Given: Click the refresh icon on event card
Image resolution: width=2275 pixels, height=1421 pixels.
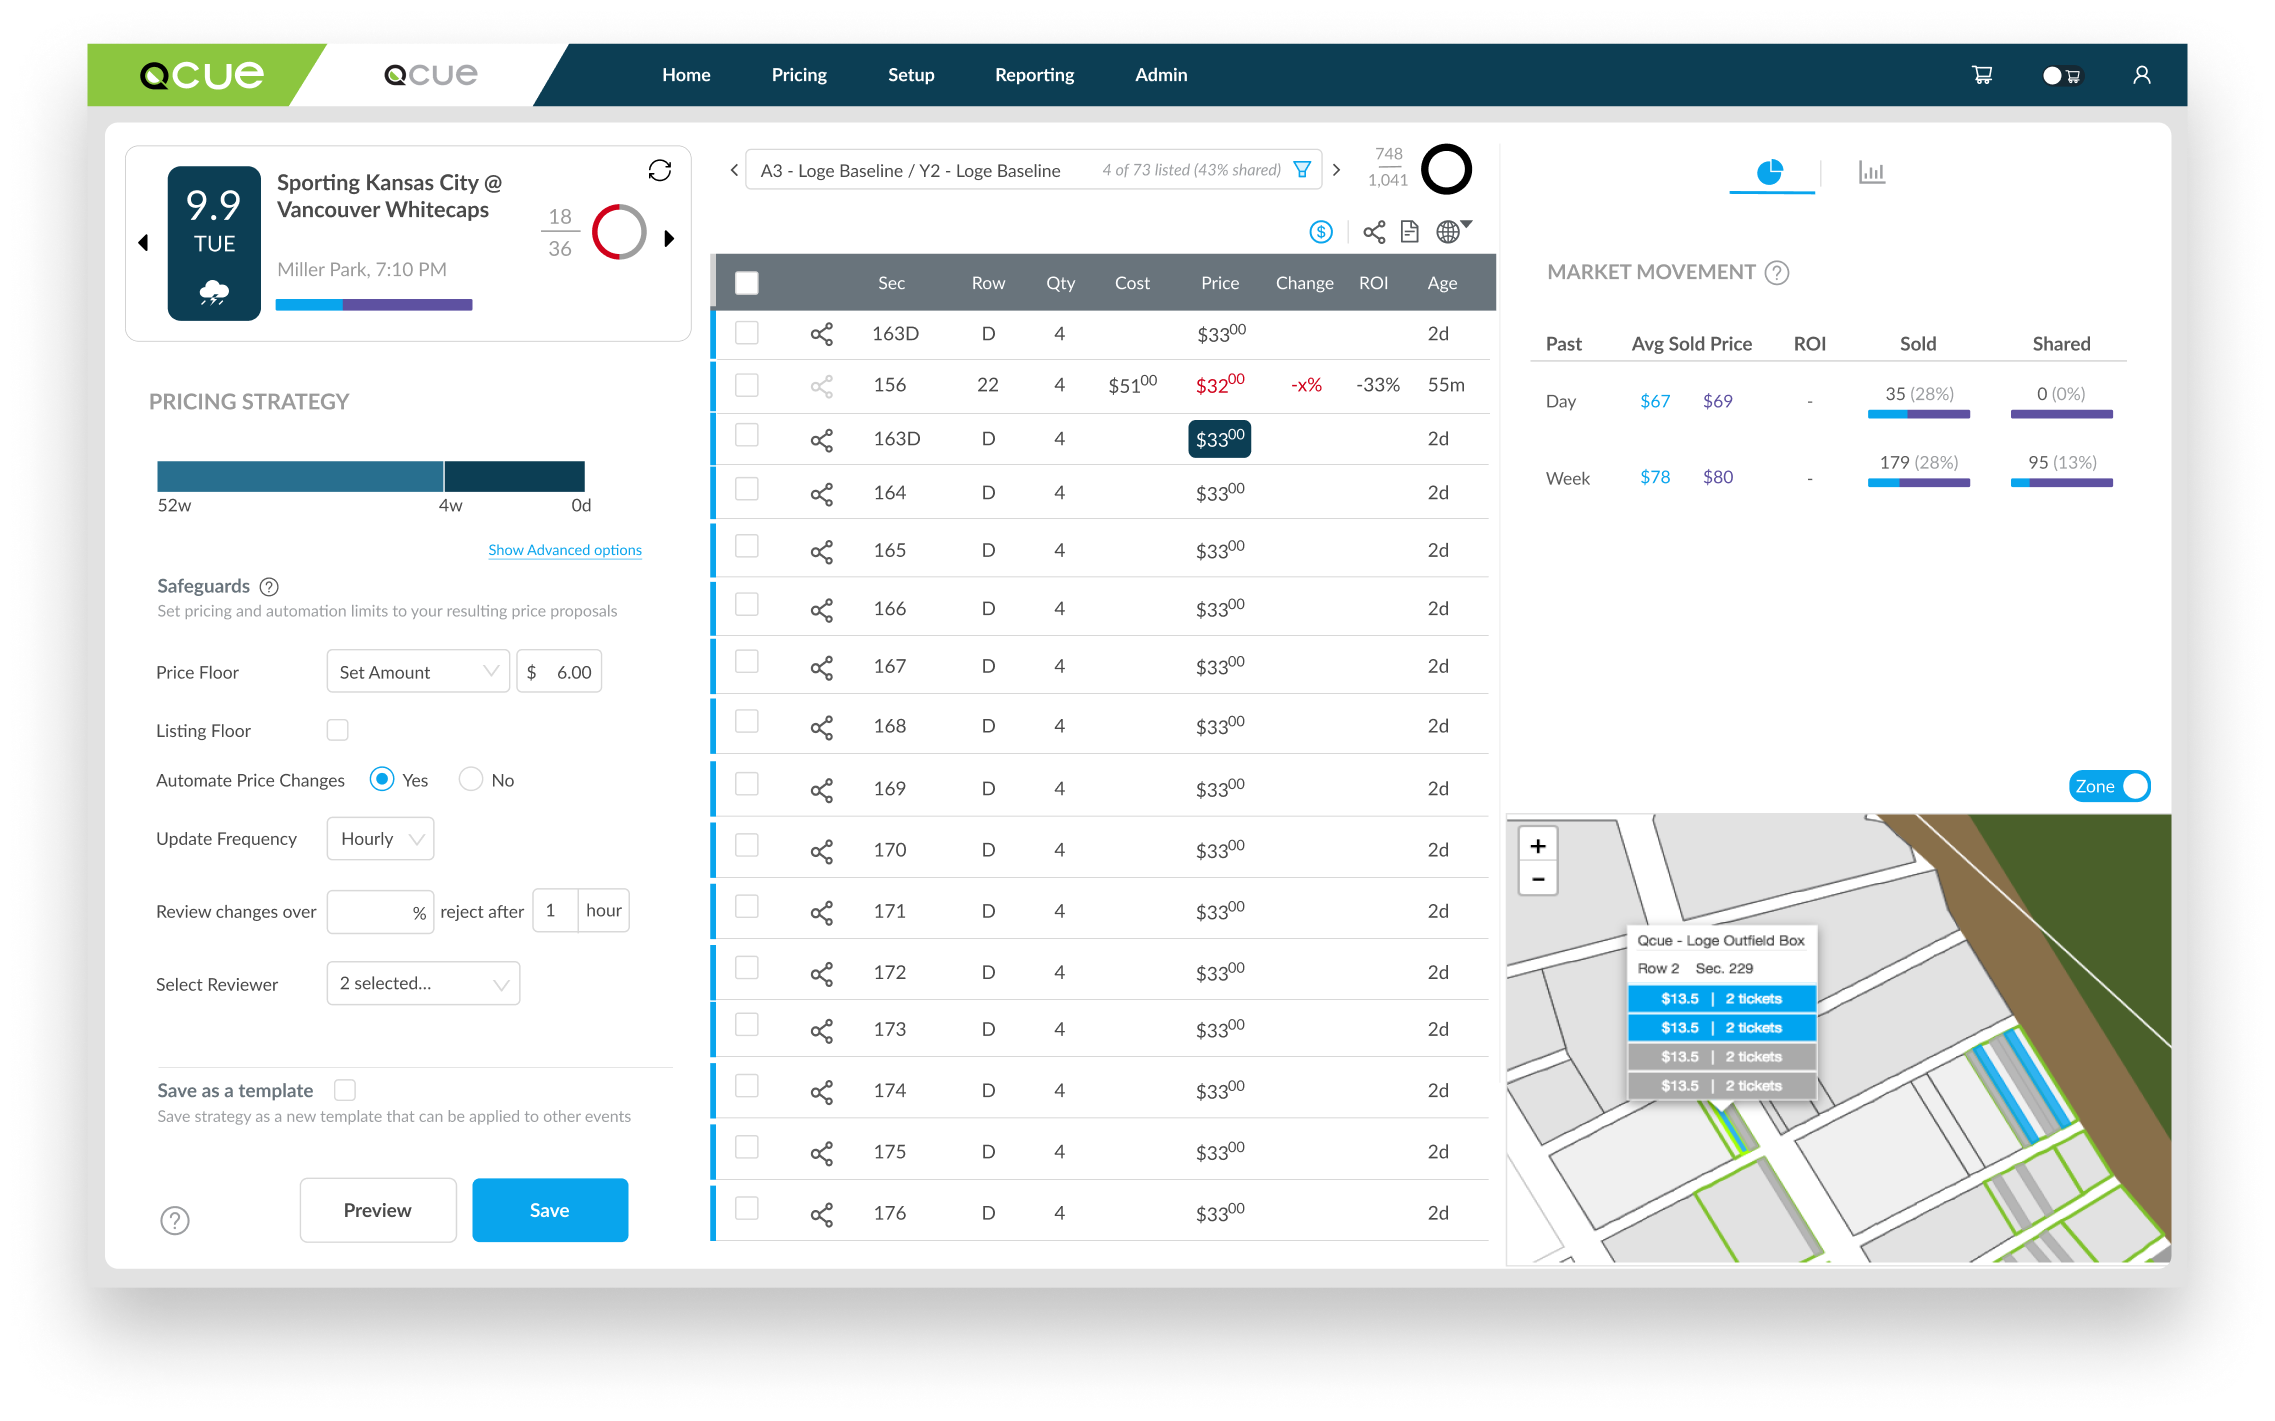Looking at the screenshot, I should 659,171.
